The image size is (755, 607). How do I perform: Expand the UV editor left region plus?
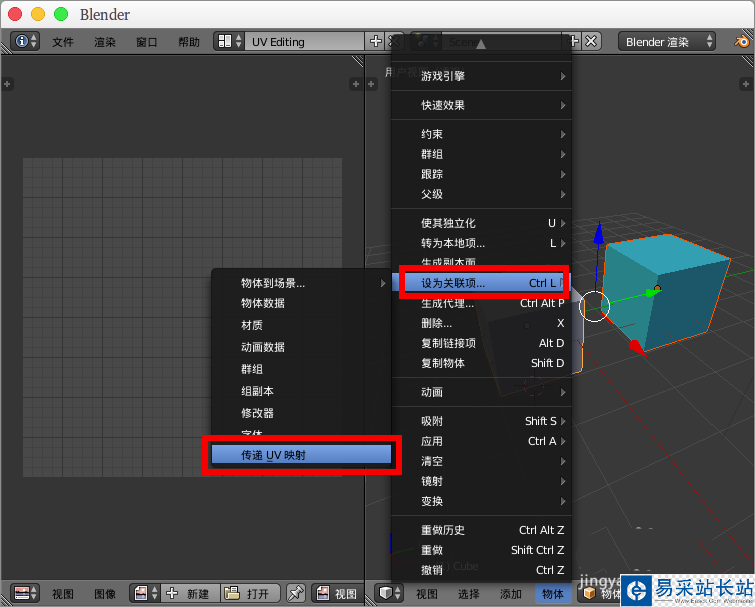(x=7, y=84)
